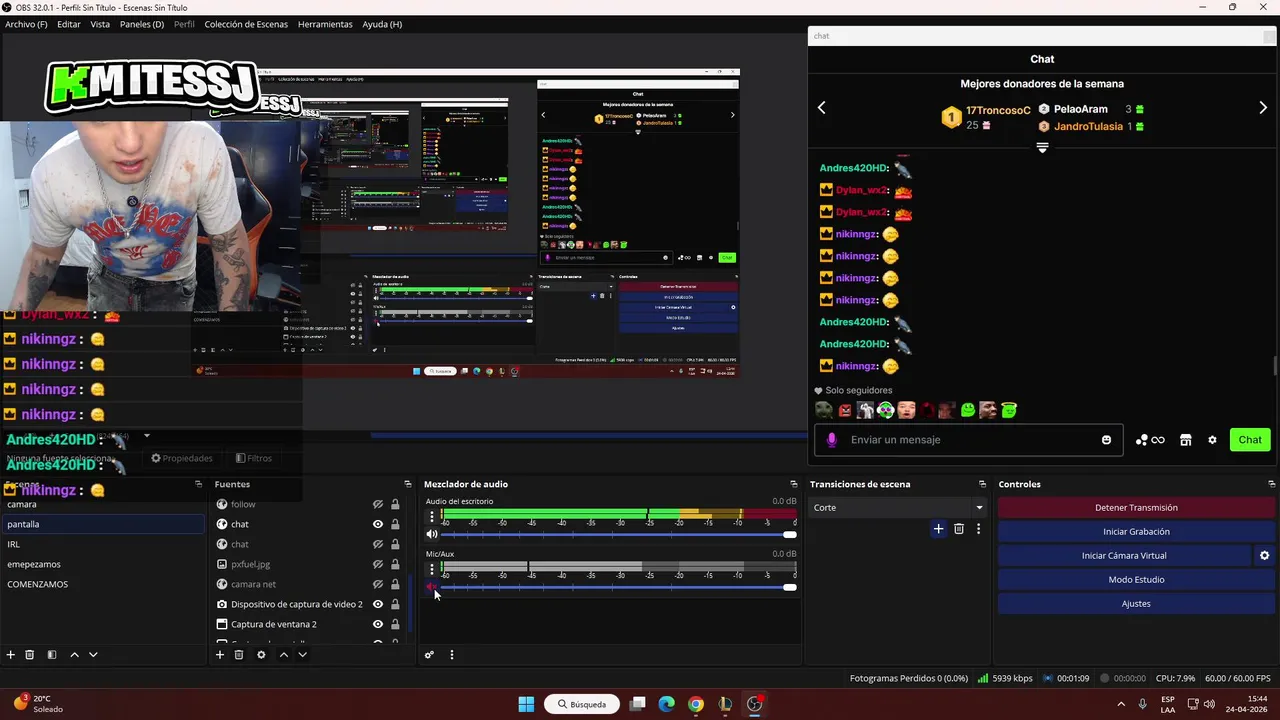Hide Dispositivo de captura de video 2
The height and width of the screenshot is (720, 1280).
pos(378,604)
